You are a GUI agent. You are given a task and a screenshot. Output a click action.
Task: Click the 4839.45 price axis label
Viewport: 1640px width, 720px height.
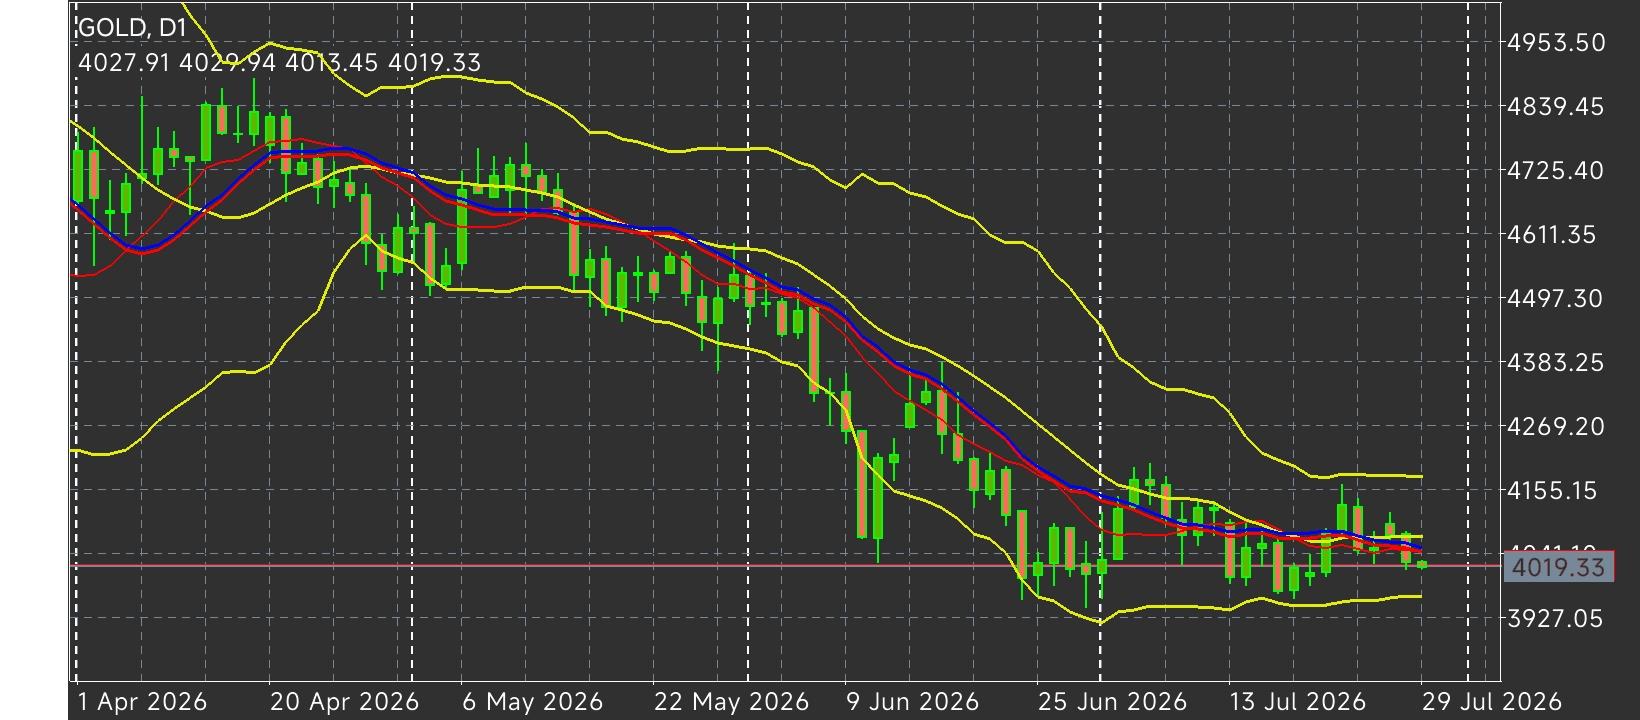1556,106
